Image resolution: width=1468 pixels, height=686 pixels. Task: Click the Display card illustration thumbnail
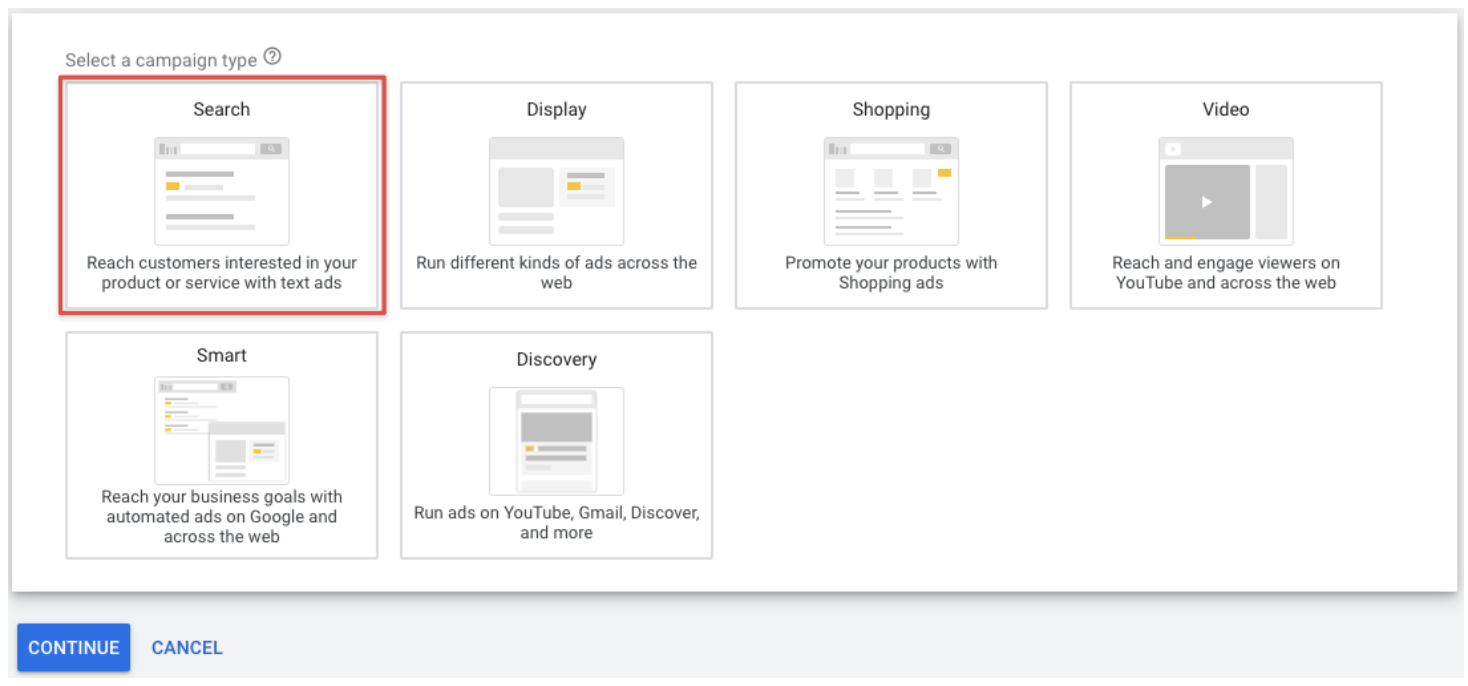tap(557, 191)
